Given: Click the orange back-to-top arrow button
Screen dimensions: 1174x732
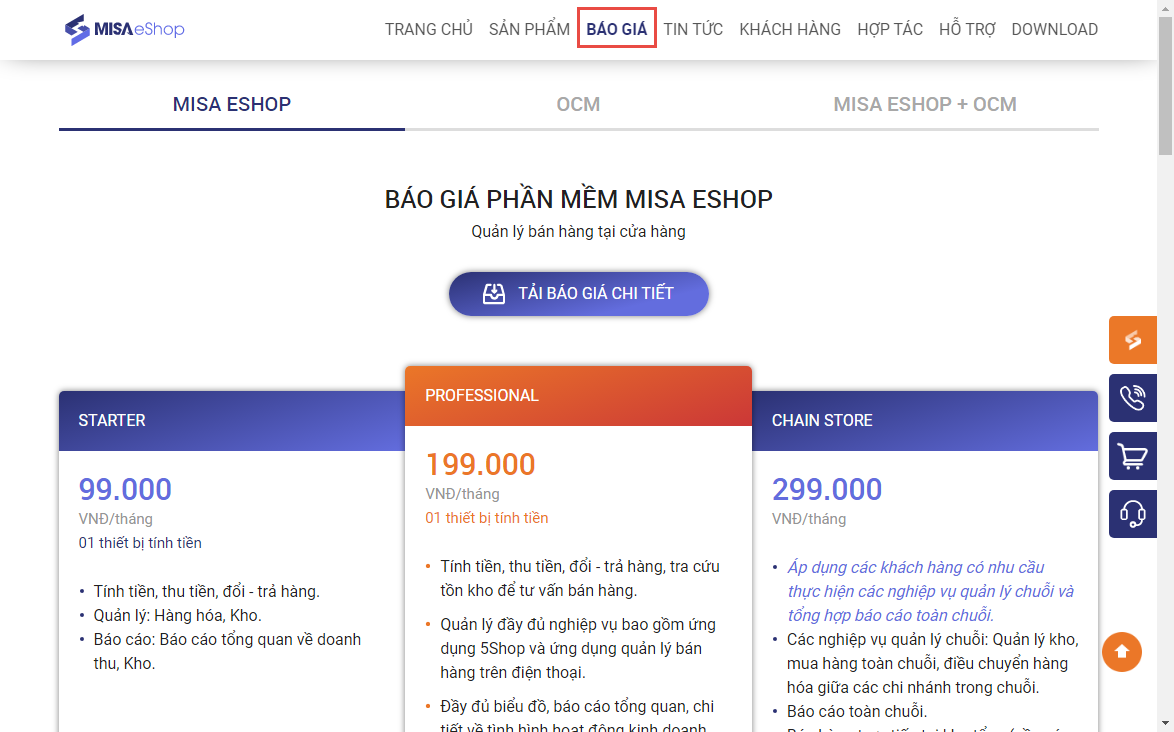Looking at the screenshot, I should pyautogui.click(x=1122, y=652).
